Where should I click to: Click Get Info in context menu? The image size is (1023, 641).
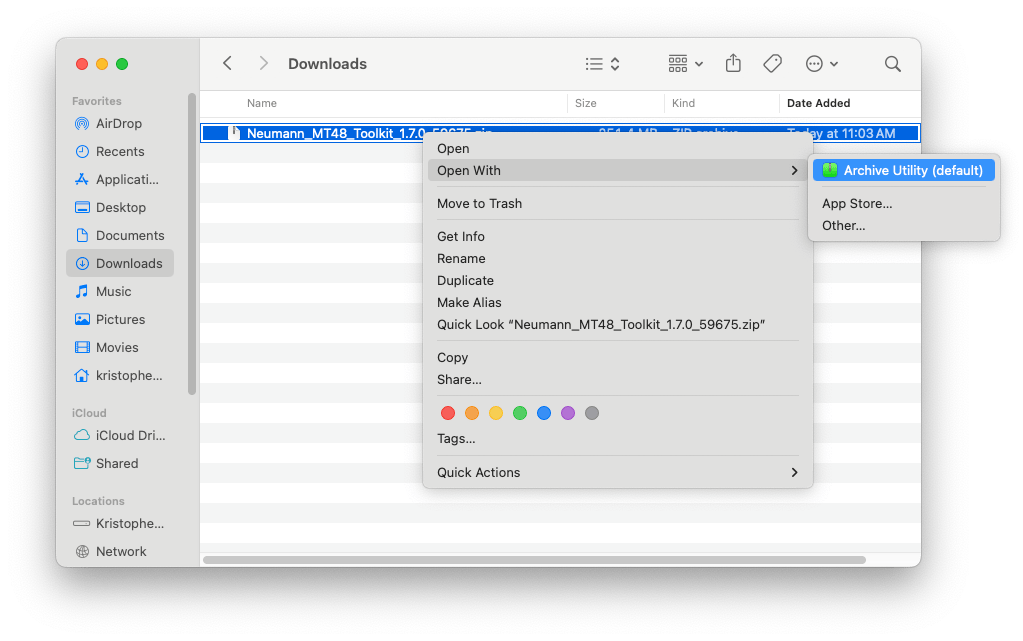[x=460, y=237]
